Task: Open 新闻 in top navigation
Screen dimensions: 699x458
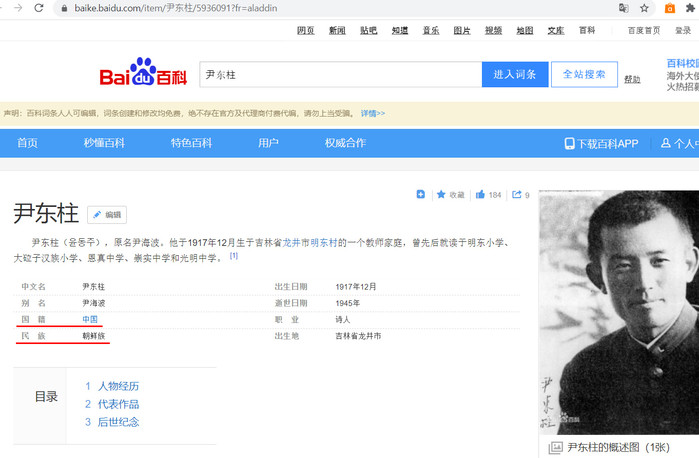Action: coord(337,30)
